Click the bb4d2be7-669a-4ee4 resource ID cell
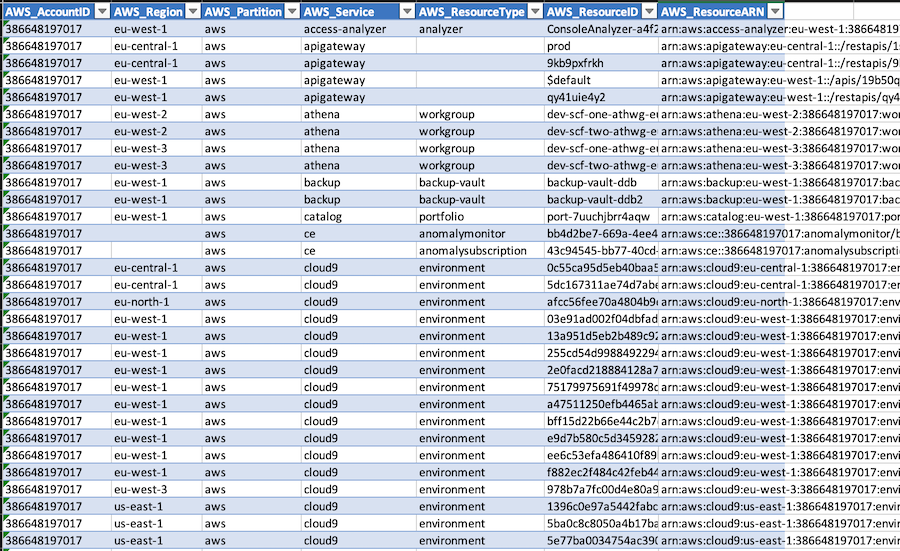This screenshot has height=551, width=900. (601, 234)
